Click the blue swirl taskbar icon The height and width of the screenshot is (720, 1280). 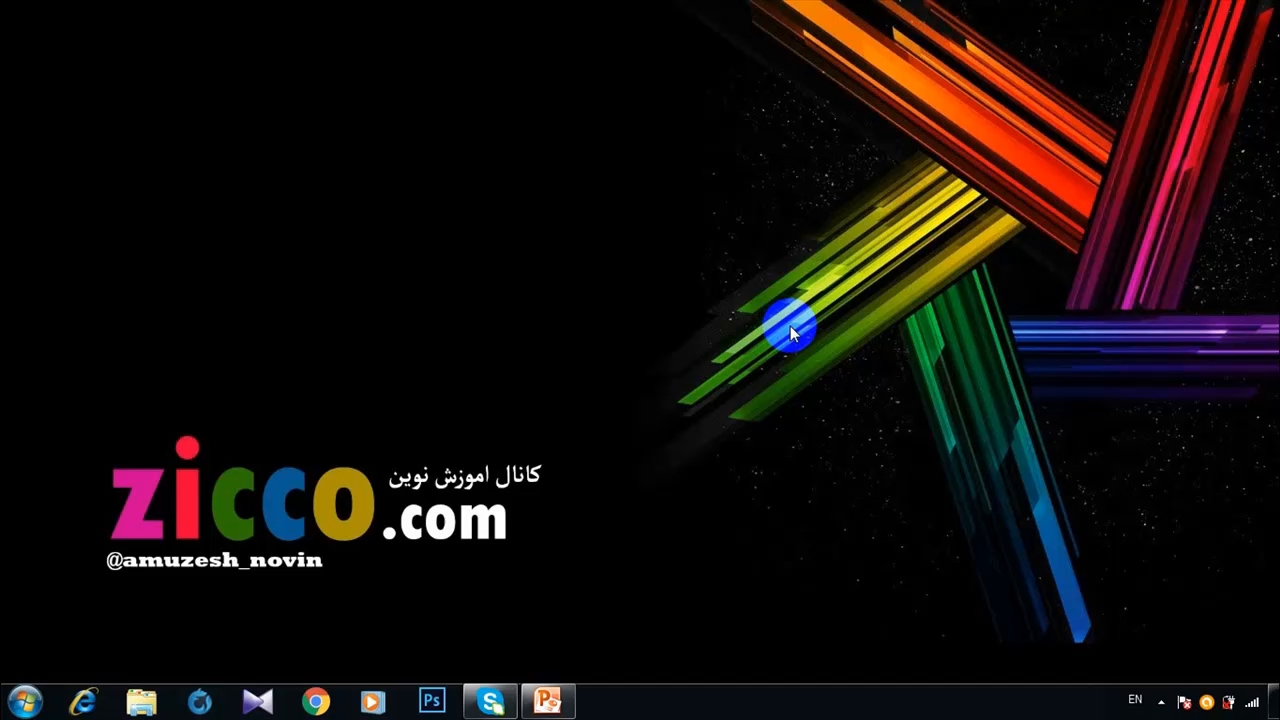tap(200, 701)
